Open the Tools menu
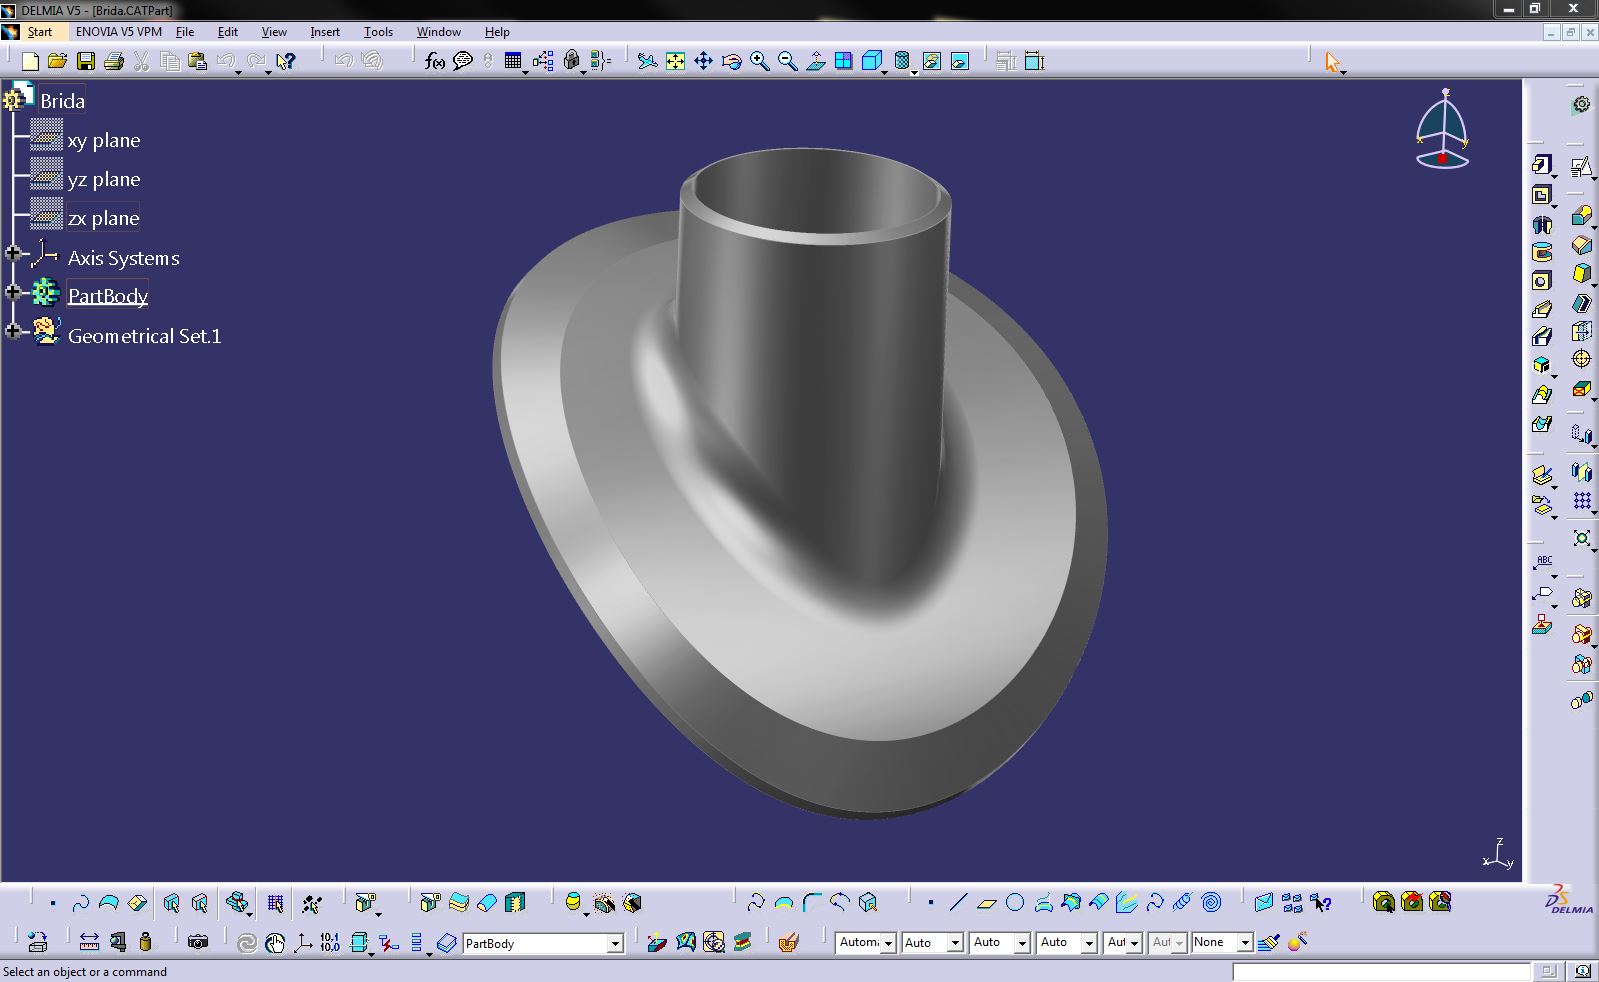The width and height of the screenshot is (1599, 982). pyautogui.click(x=378, y=32)
